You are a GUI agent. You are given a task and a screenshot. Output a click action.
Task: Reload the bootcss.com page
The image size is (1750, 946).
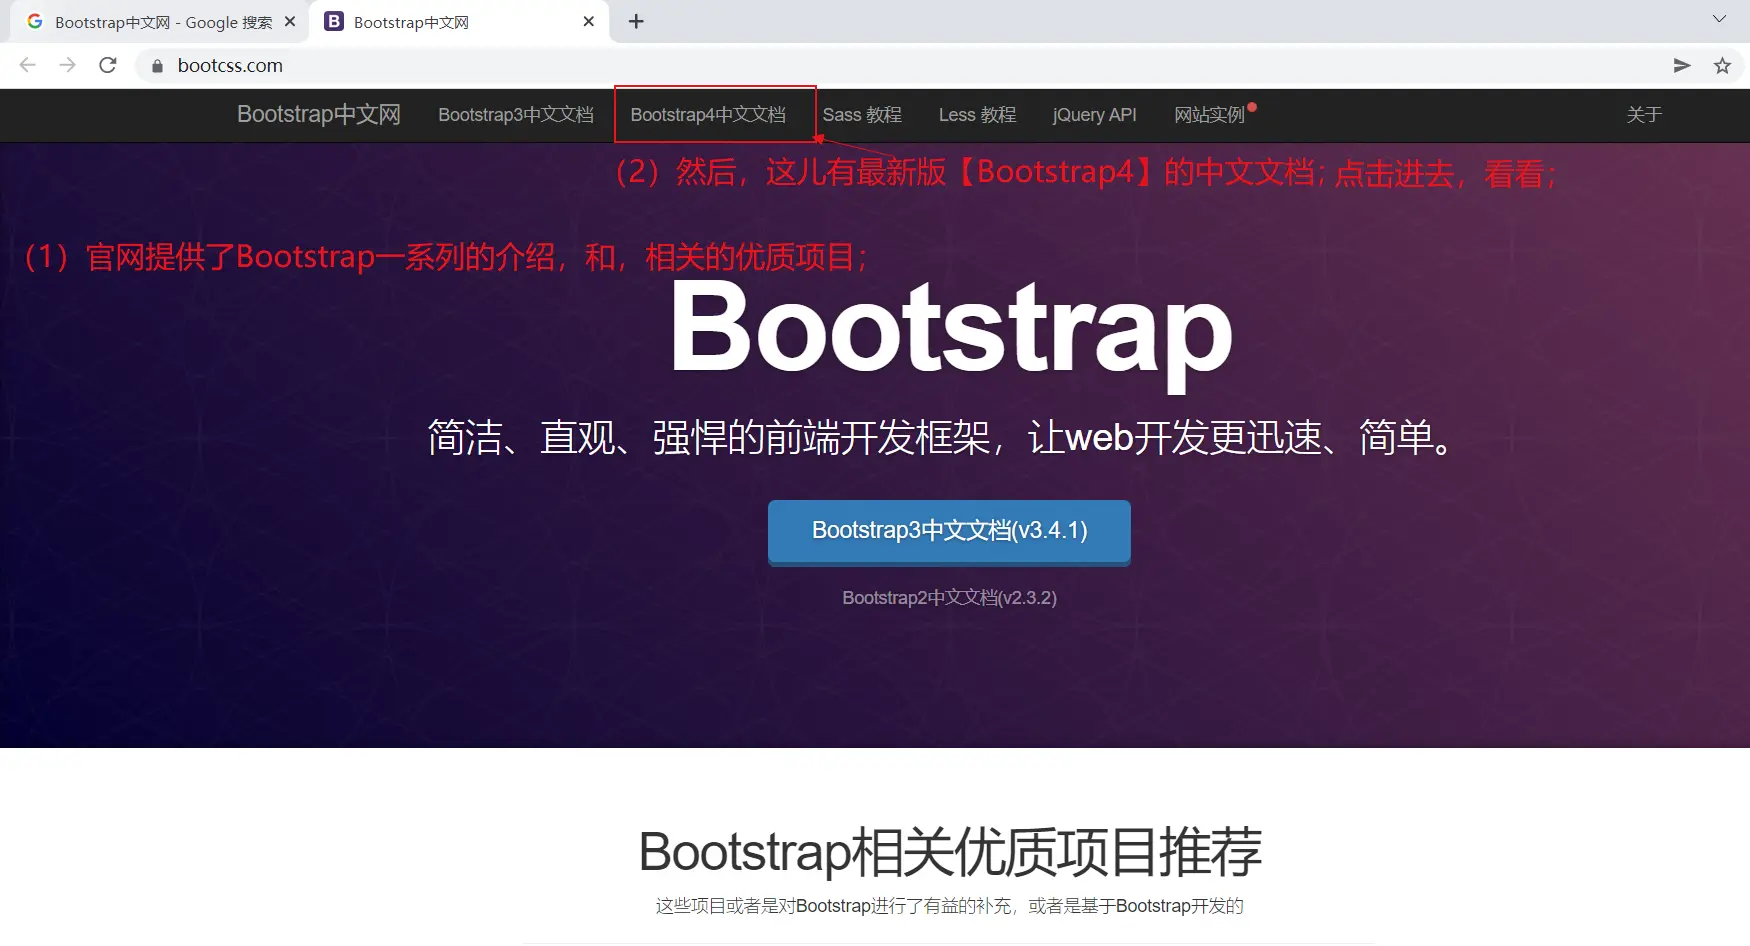point(108,65)
